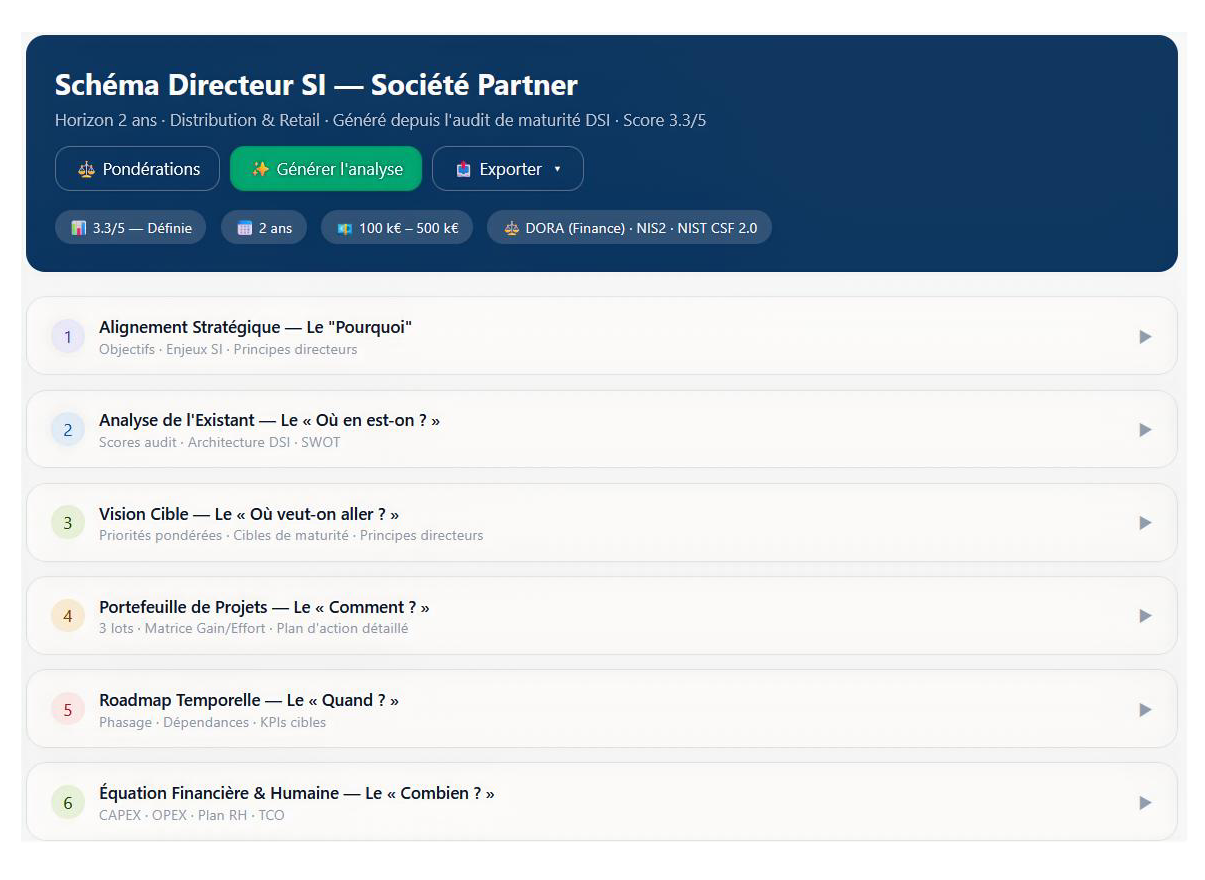Open Vision Cible — Où veut-on aller title
This screenshot has height=880, width=1205.
[x=249, y=514]
